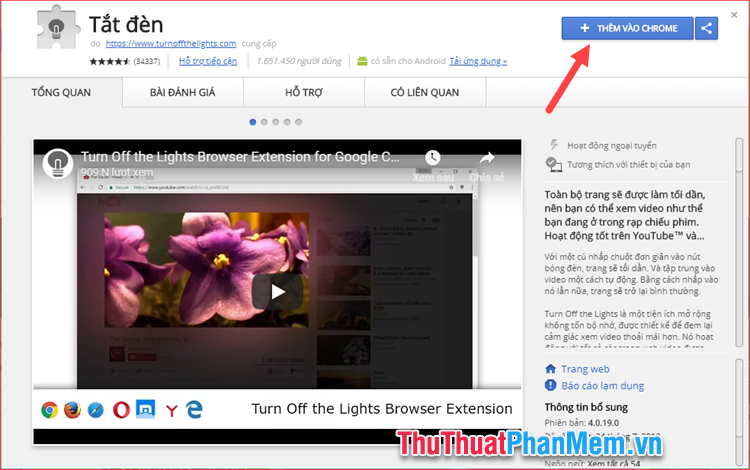Image resolution: width=750 pixels, height=470 pixels.
Task: Click the Tắt đèn extension title
Action: [126, 24]
